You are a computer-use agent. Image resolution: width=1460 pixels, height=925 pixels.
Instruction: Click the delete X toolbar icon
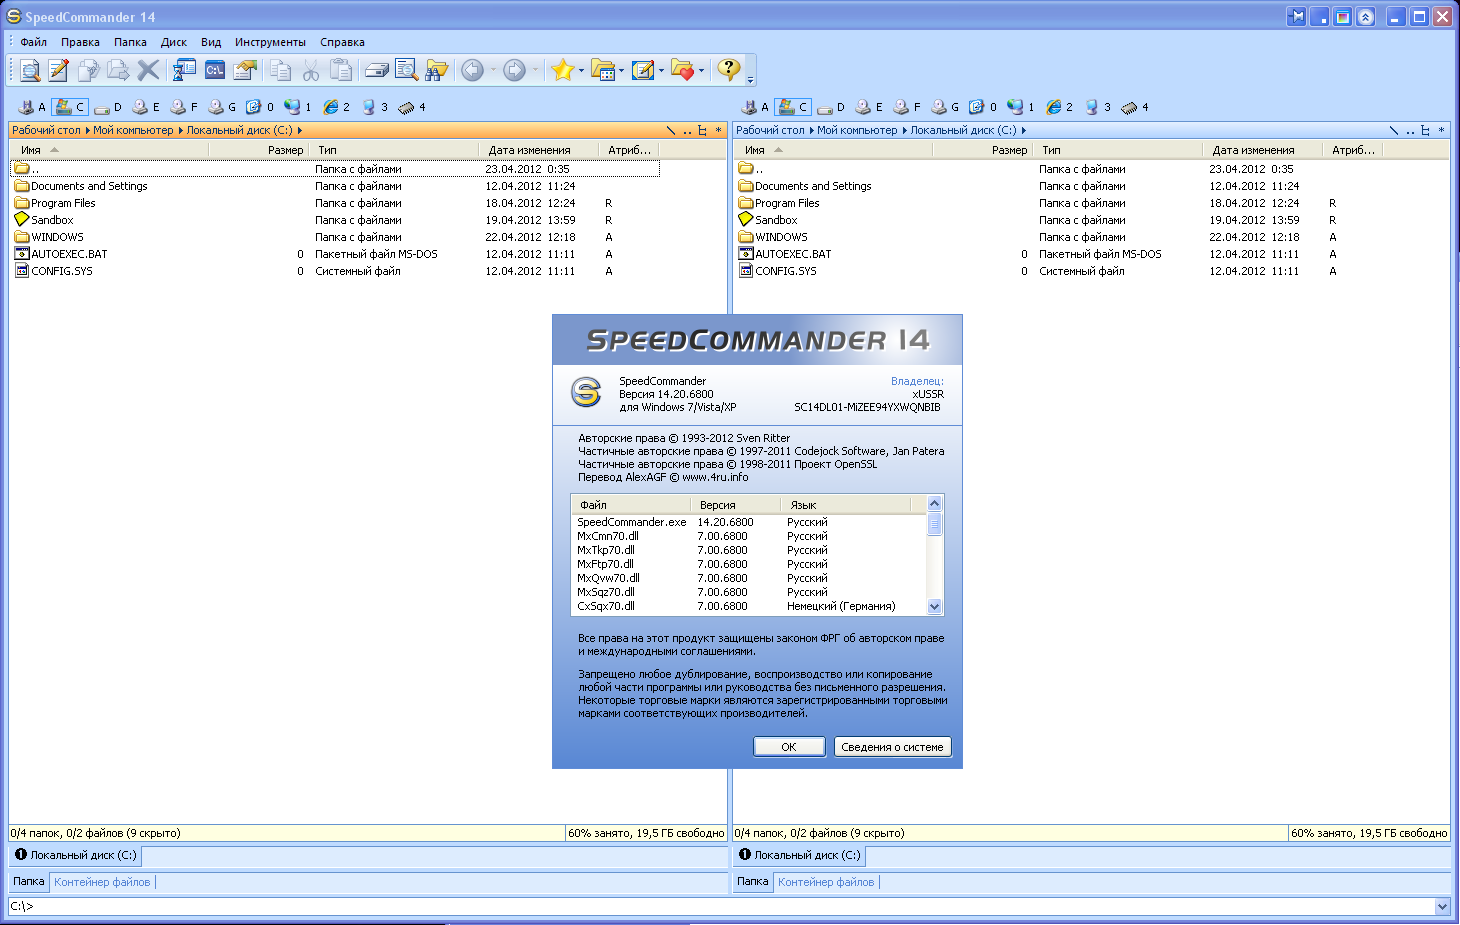tap(148, 70)
